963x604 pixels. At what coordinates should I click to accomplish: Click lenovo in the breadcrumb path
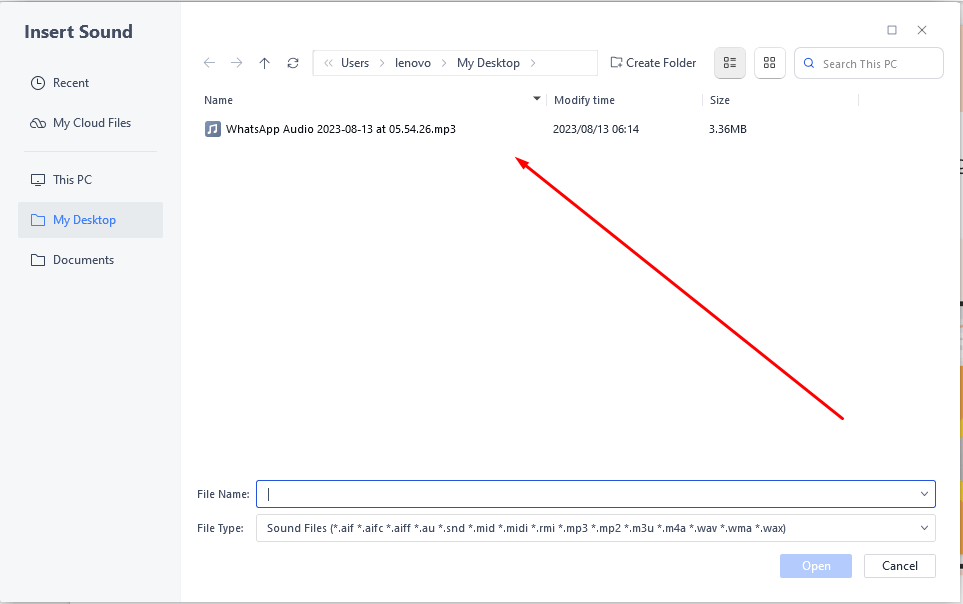(413, 62)
